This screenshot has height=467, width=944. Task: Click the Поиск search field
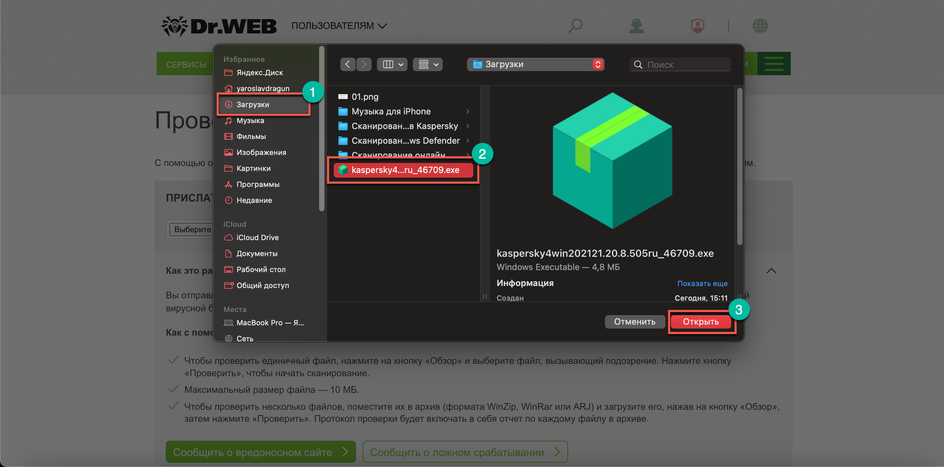[x=680, y=64]
